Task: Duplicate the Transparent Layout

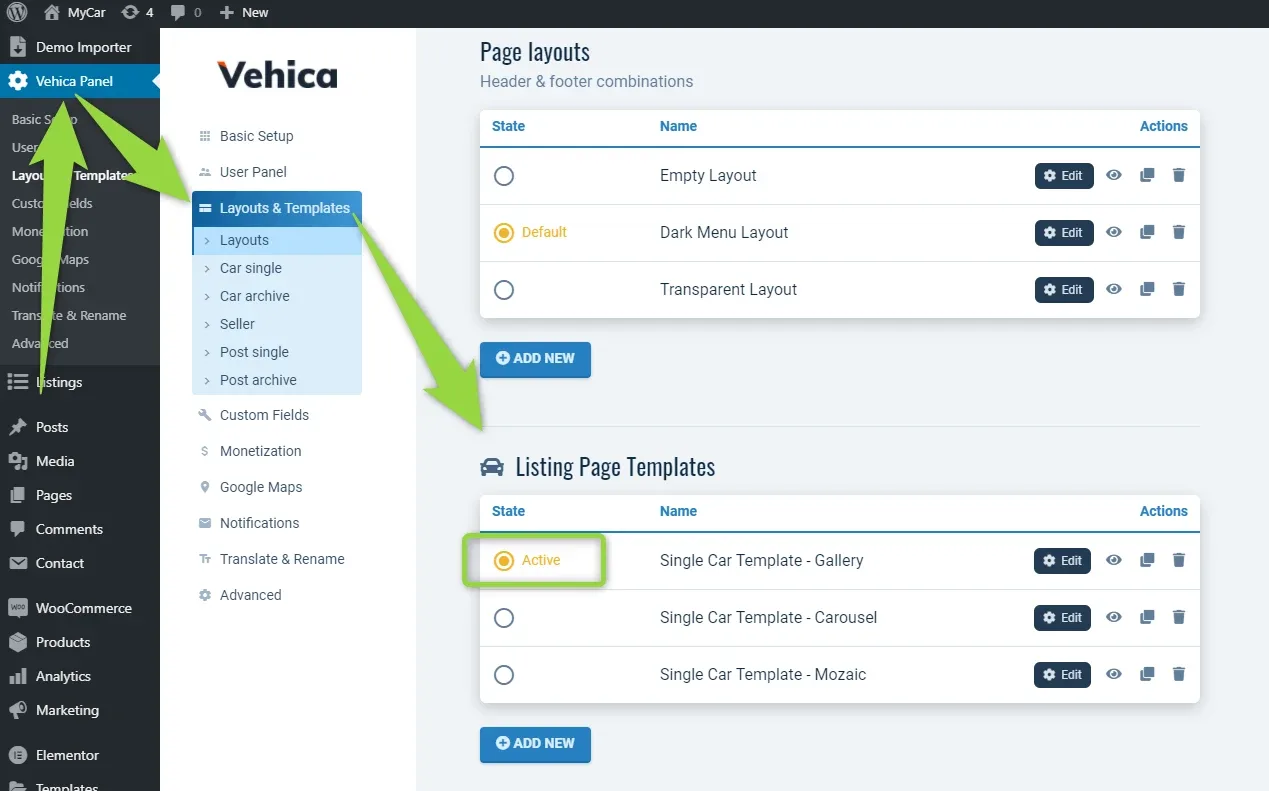Action: [1147, 289]
